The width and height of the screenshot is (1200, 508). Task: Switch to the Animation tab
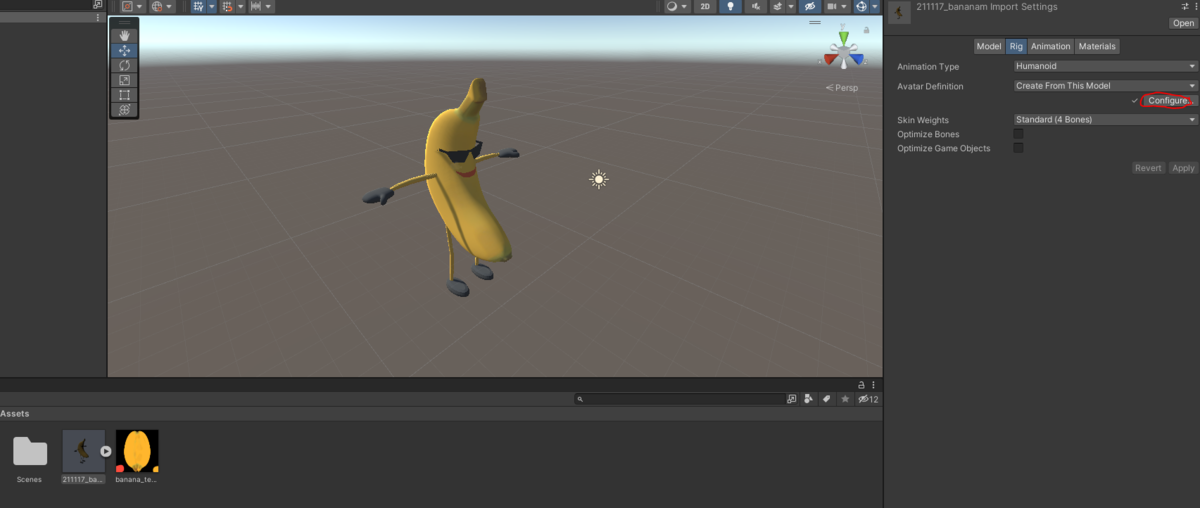(x=1051, y=46)
